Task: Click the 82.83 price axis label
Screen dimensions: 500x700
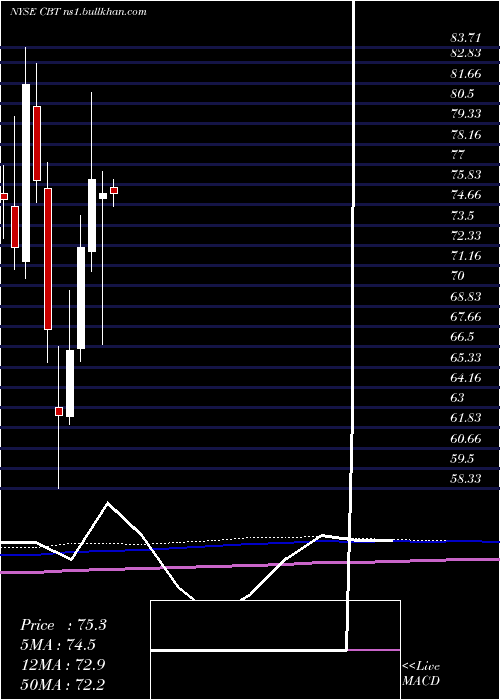Action: [466, 53]
